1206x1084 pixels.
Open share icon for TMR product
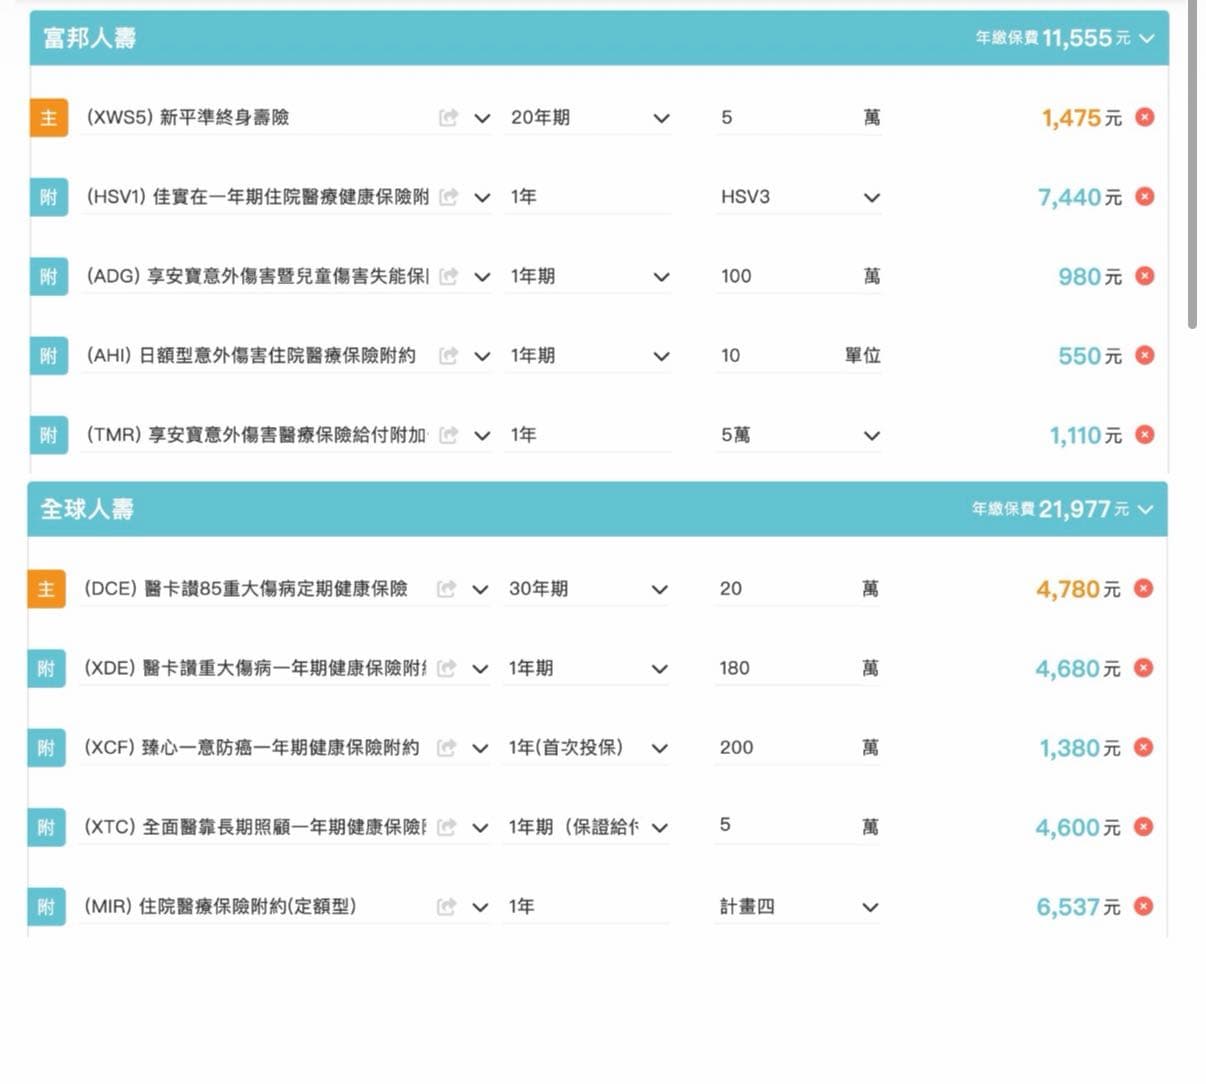click(x=448, y=435)
